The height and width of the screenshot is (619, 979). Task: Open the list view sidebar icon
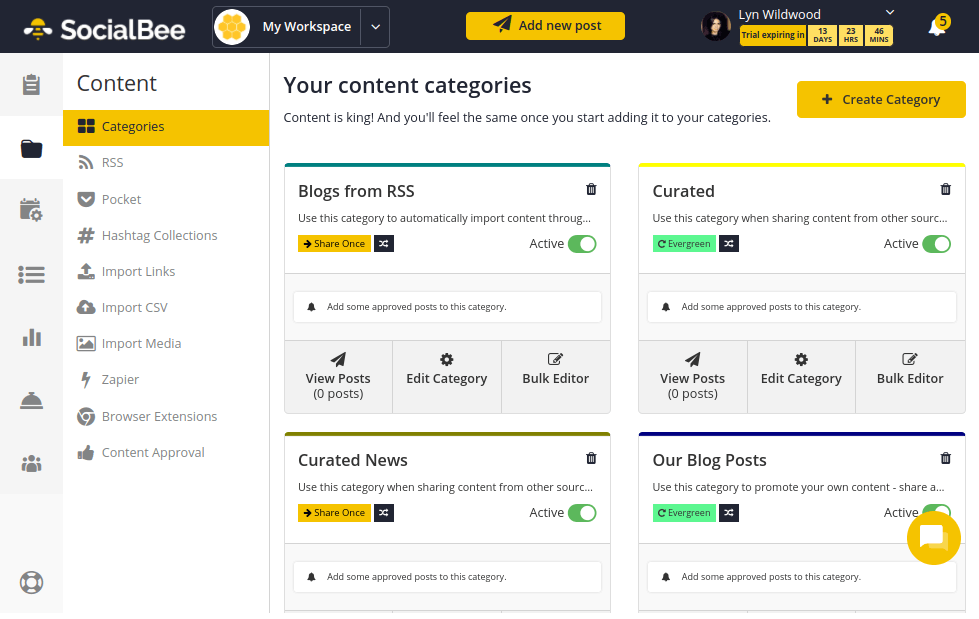tap(31, 274)
